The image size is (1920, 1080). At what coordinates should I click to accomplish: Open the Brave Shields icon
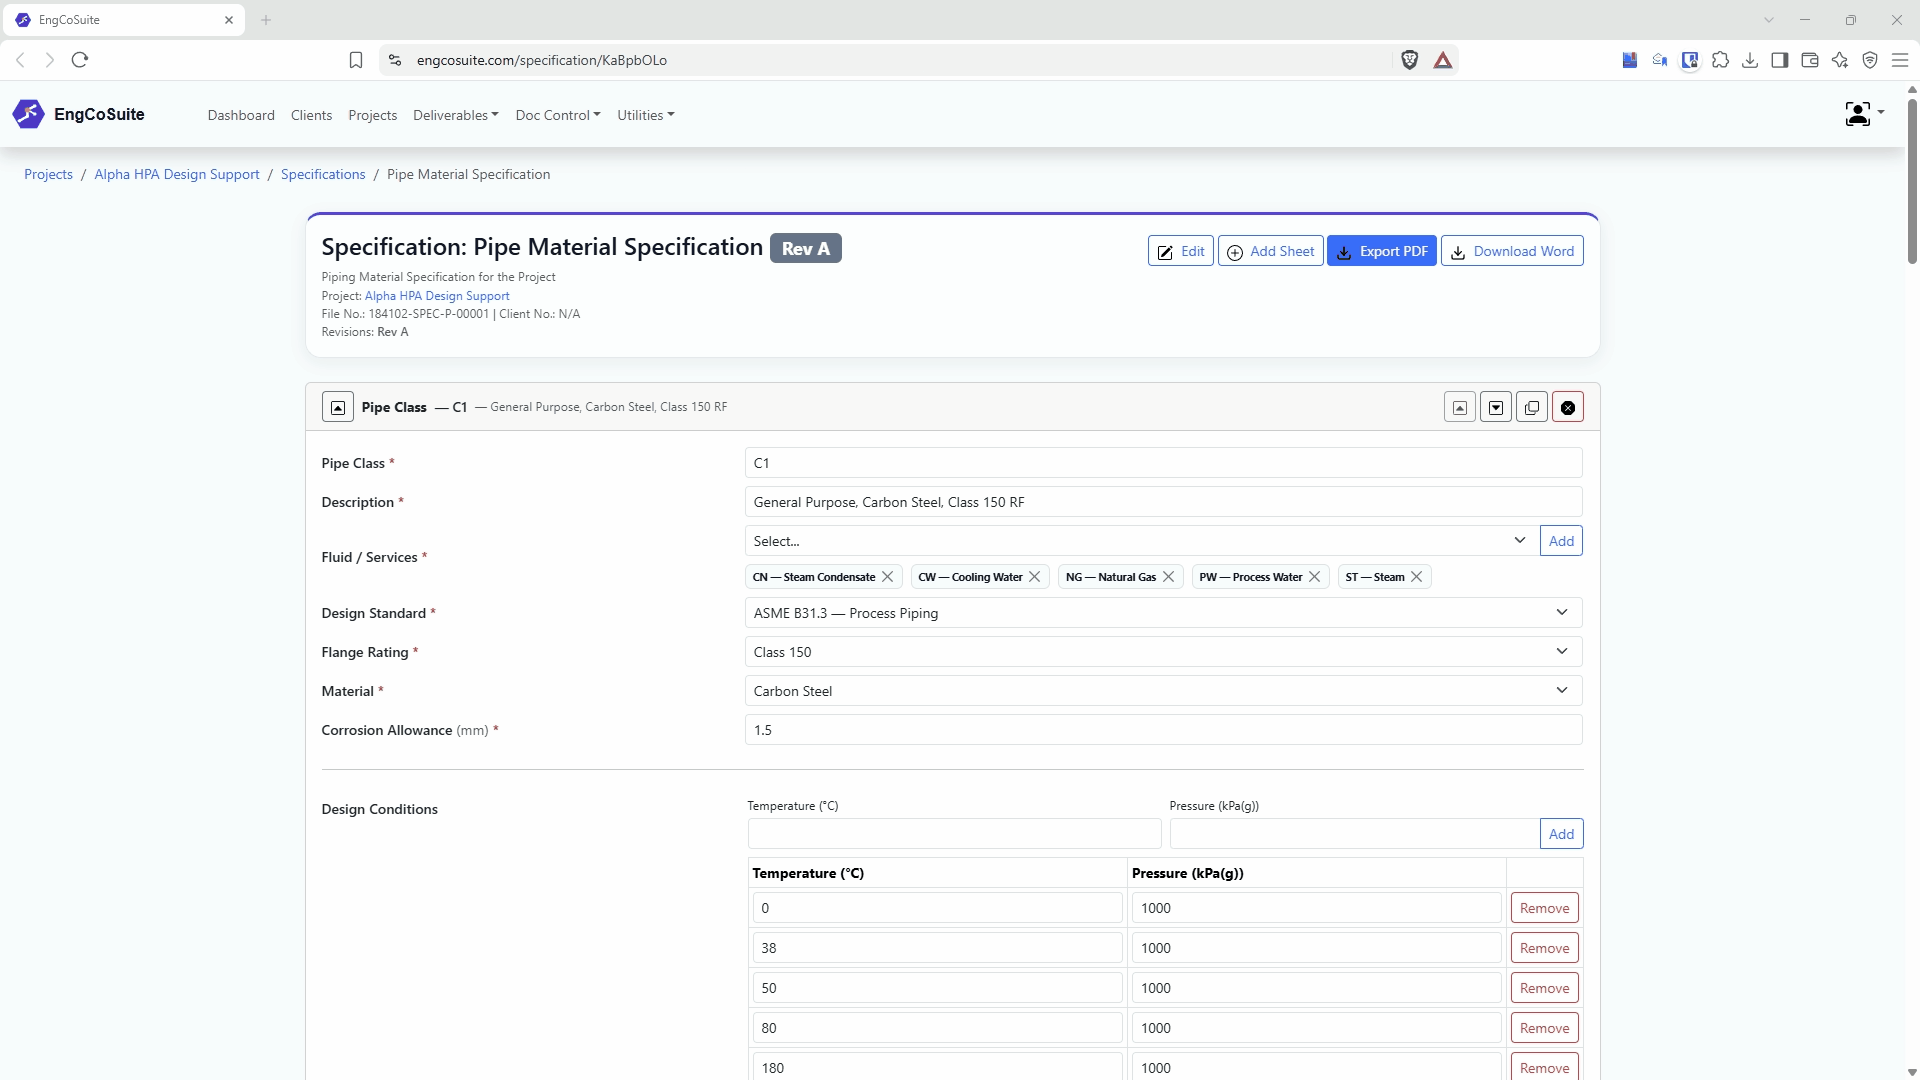1410,60
